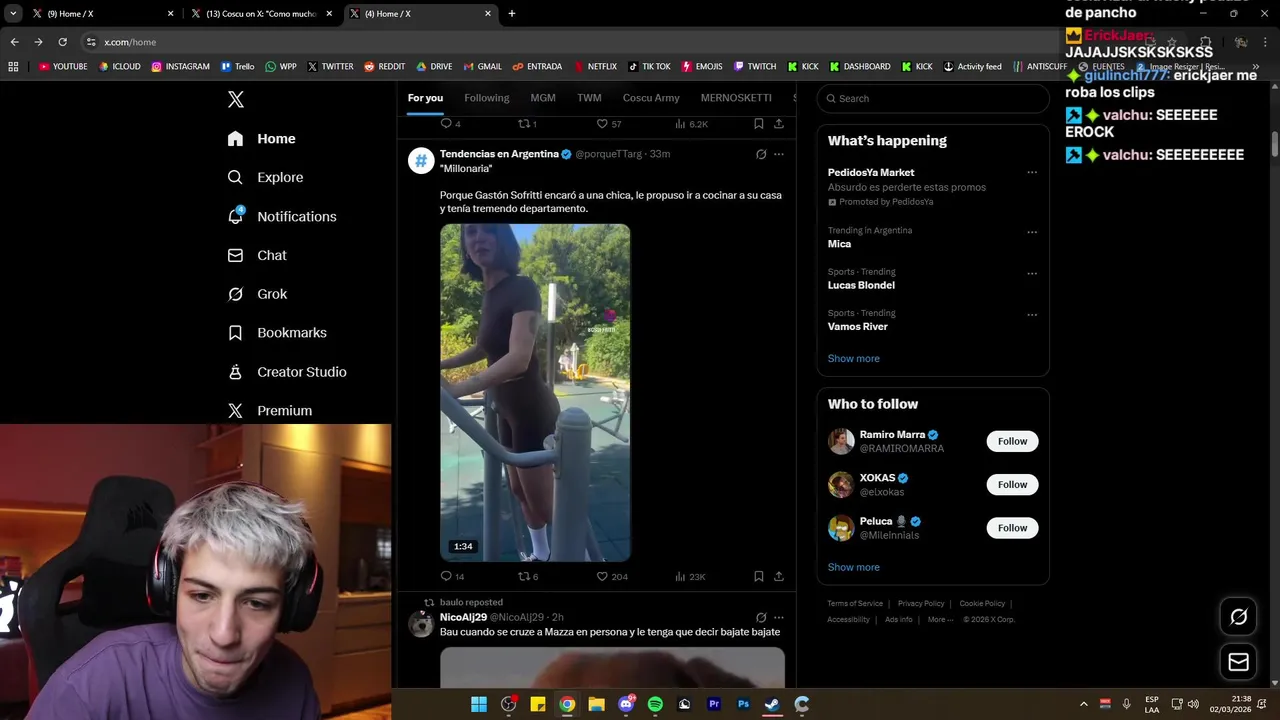Show hidden system tray icons

[1083, 704]
